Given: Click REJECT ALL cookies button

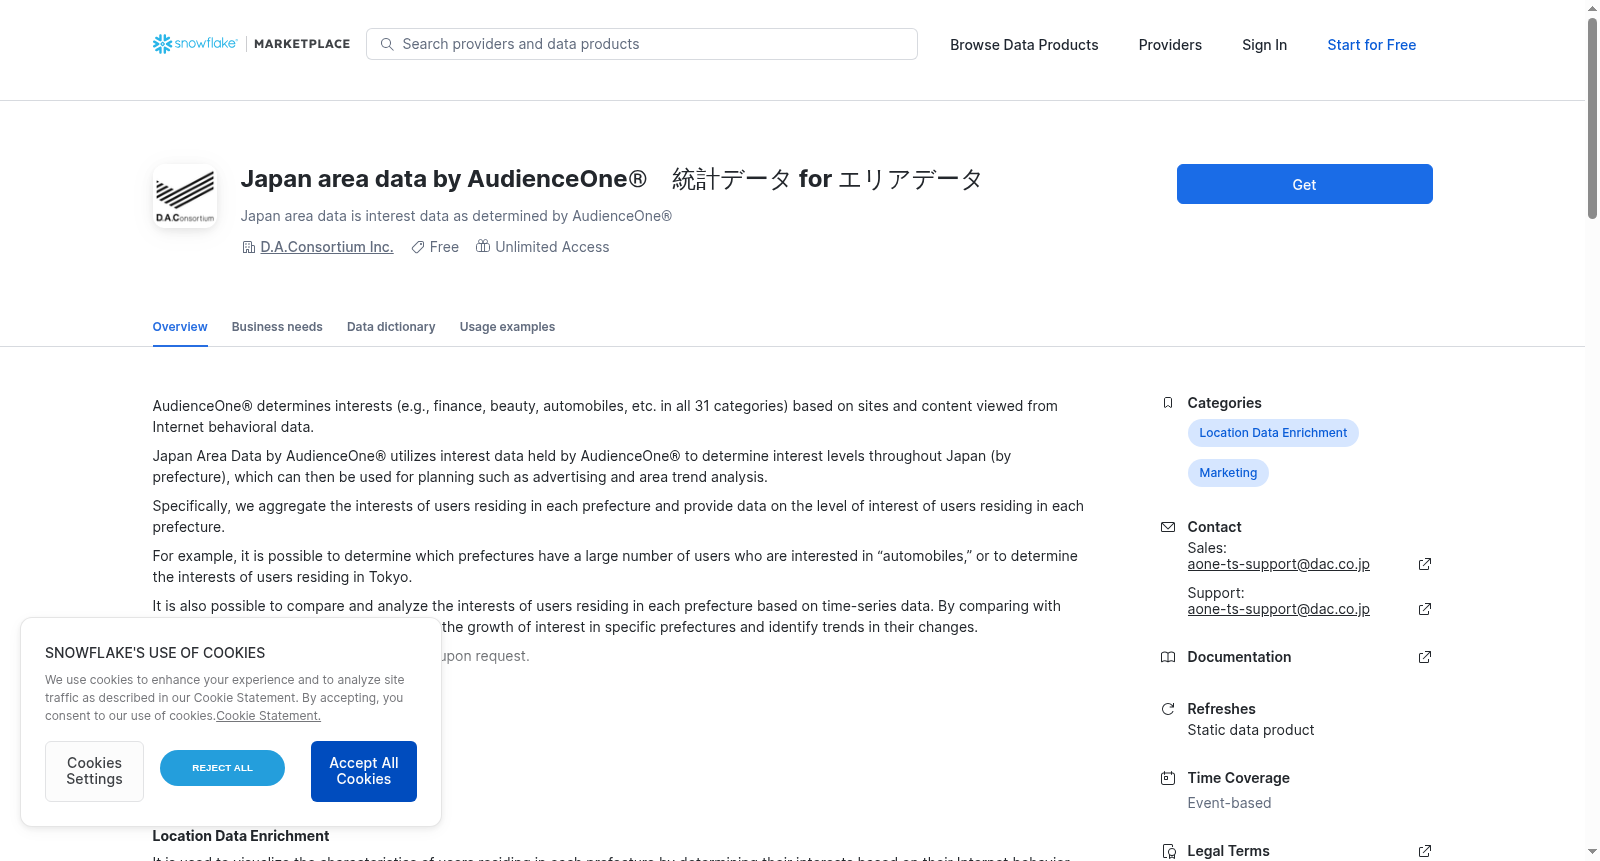Looking at the screenshot, I should [222, 768].
